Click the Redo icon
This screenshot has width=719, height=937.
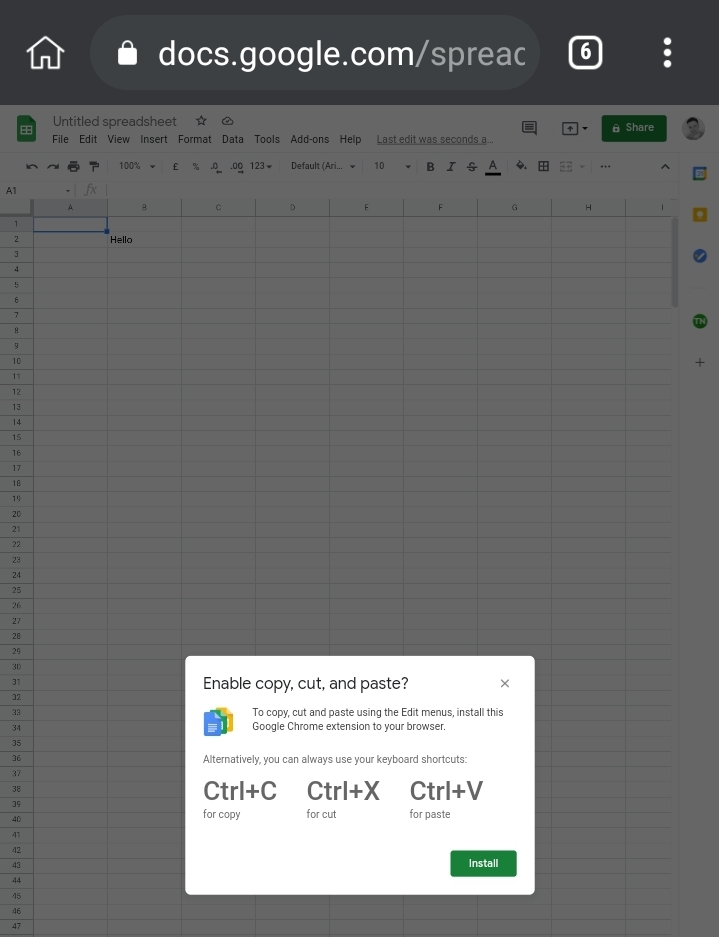click(53, 166)
